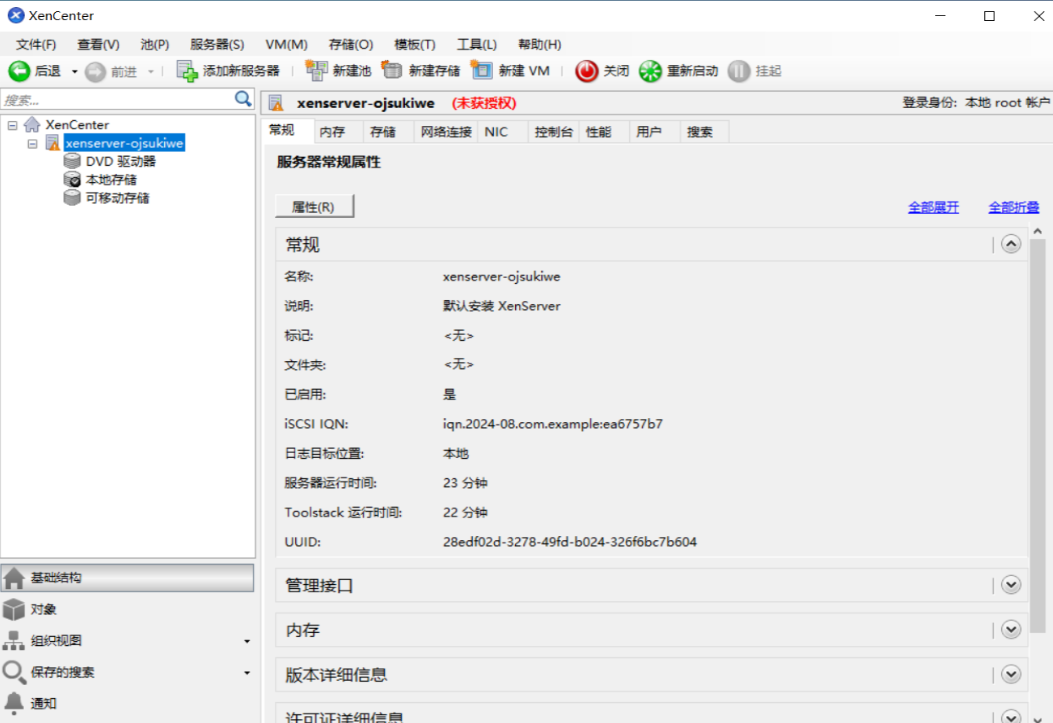Image resolution: width=1053 pixels, height=723 pixels.
Task: Open Back history dropdown arrow
Action: coord(75,72)
